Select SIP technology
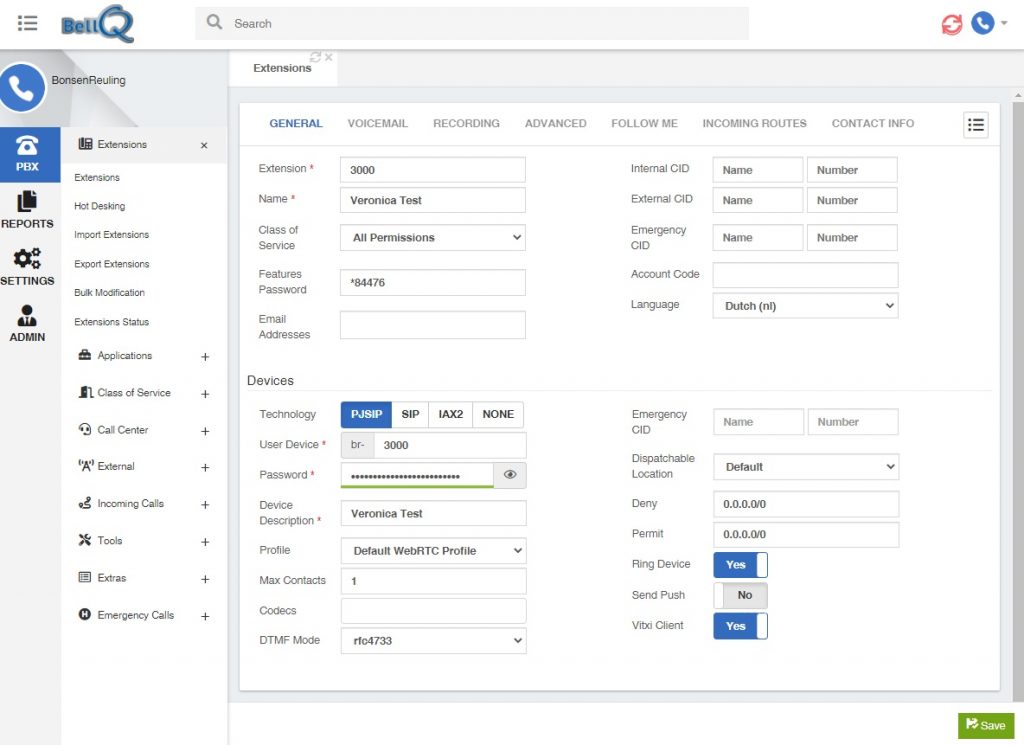Viewport: 1024px width, 745px height. point(410,415)
